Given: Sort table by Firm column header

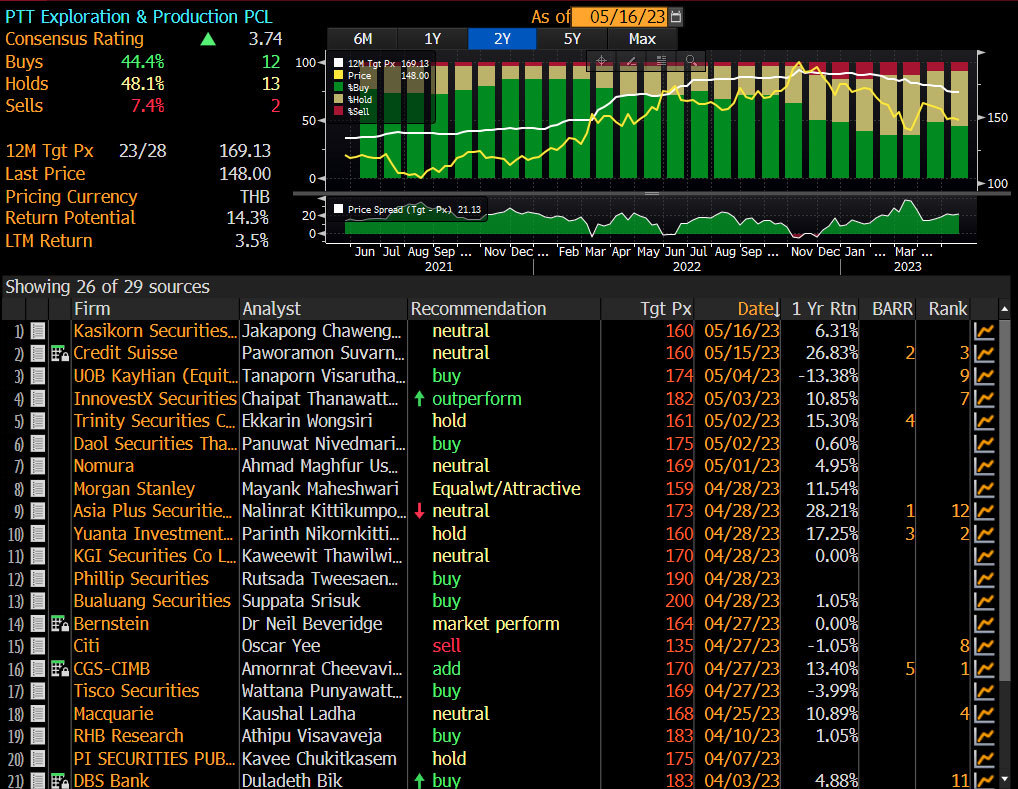Looking at the screenshot, I should pos(155,309).
